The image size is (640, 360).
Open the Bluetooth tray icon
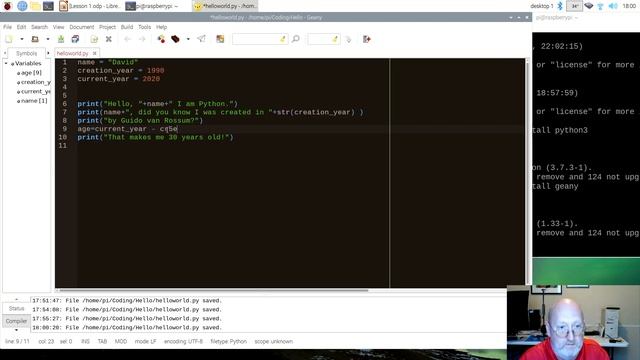pyautogui.click(x=560, y=6)
